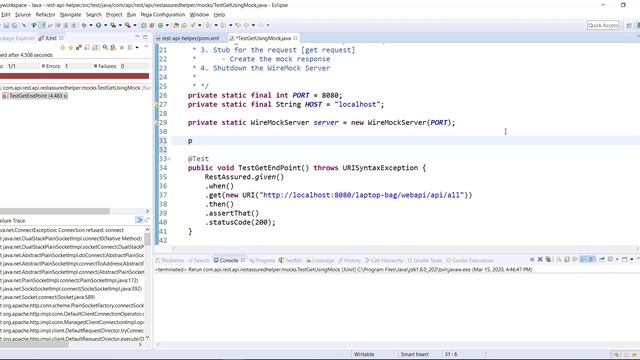640x360 pixels.
Task: Open Display Selected Console dropdown arrow
Action: 617,259
